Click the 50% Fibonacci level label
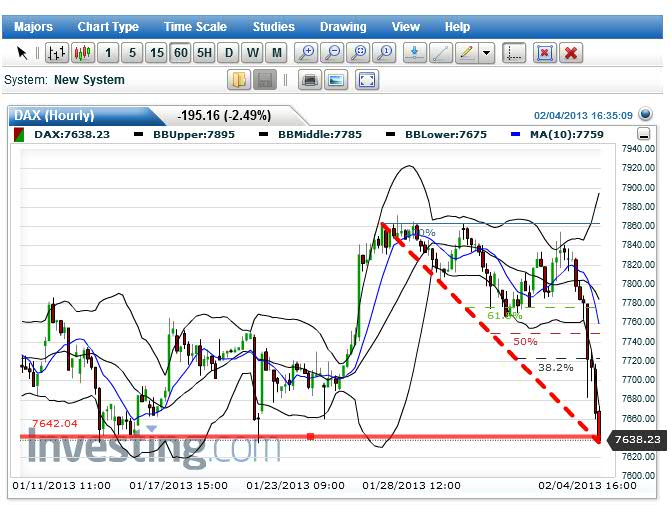Viewport: 671px width, 505px height. tap(525, 342)
